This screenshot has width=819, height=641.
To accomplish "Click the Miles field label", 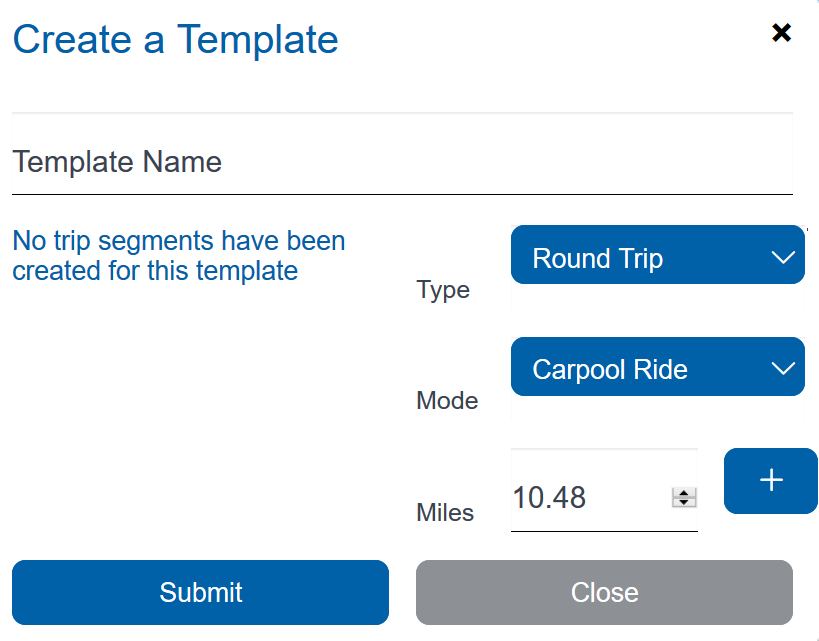I will [x=444, y=513].
